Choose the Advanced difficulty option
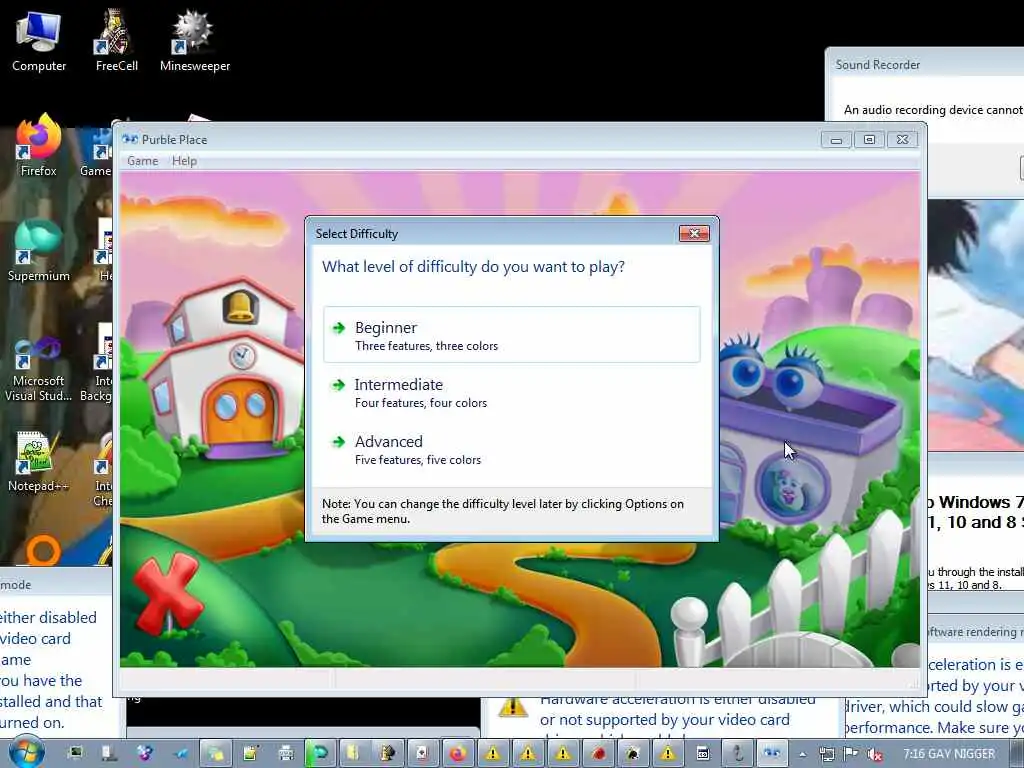Screen dimensions: 1024x768 click(511, 449)
